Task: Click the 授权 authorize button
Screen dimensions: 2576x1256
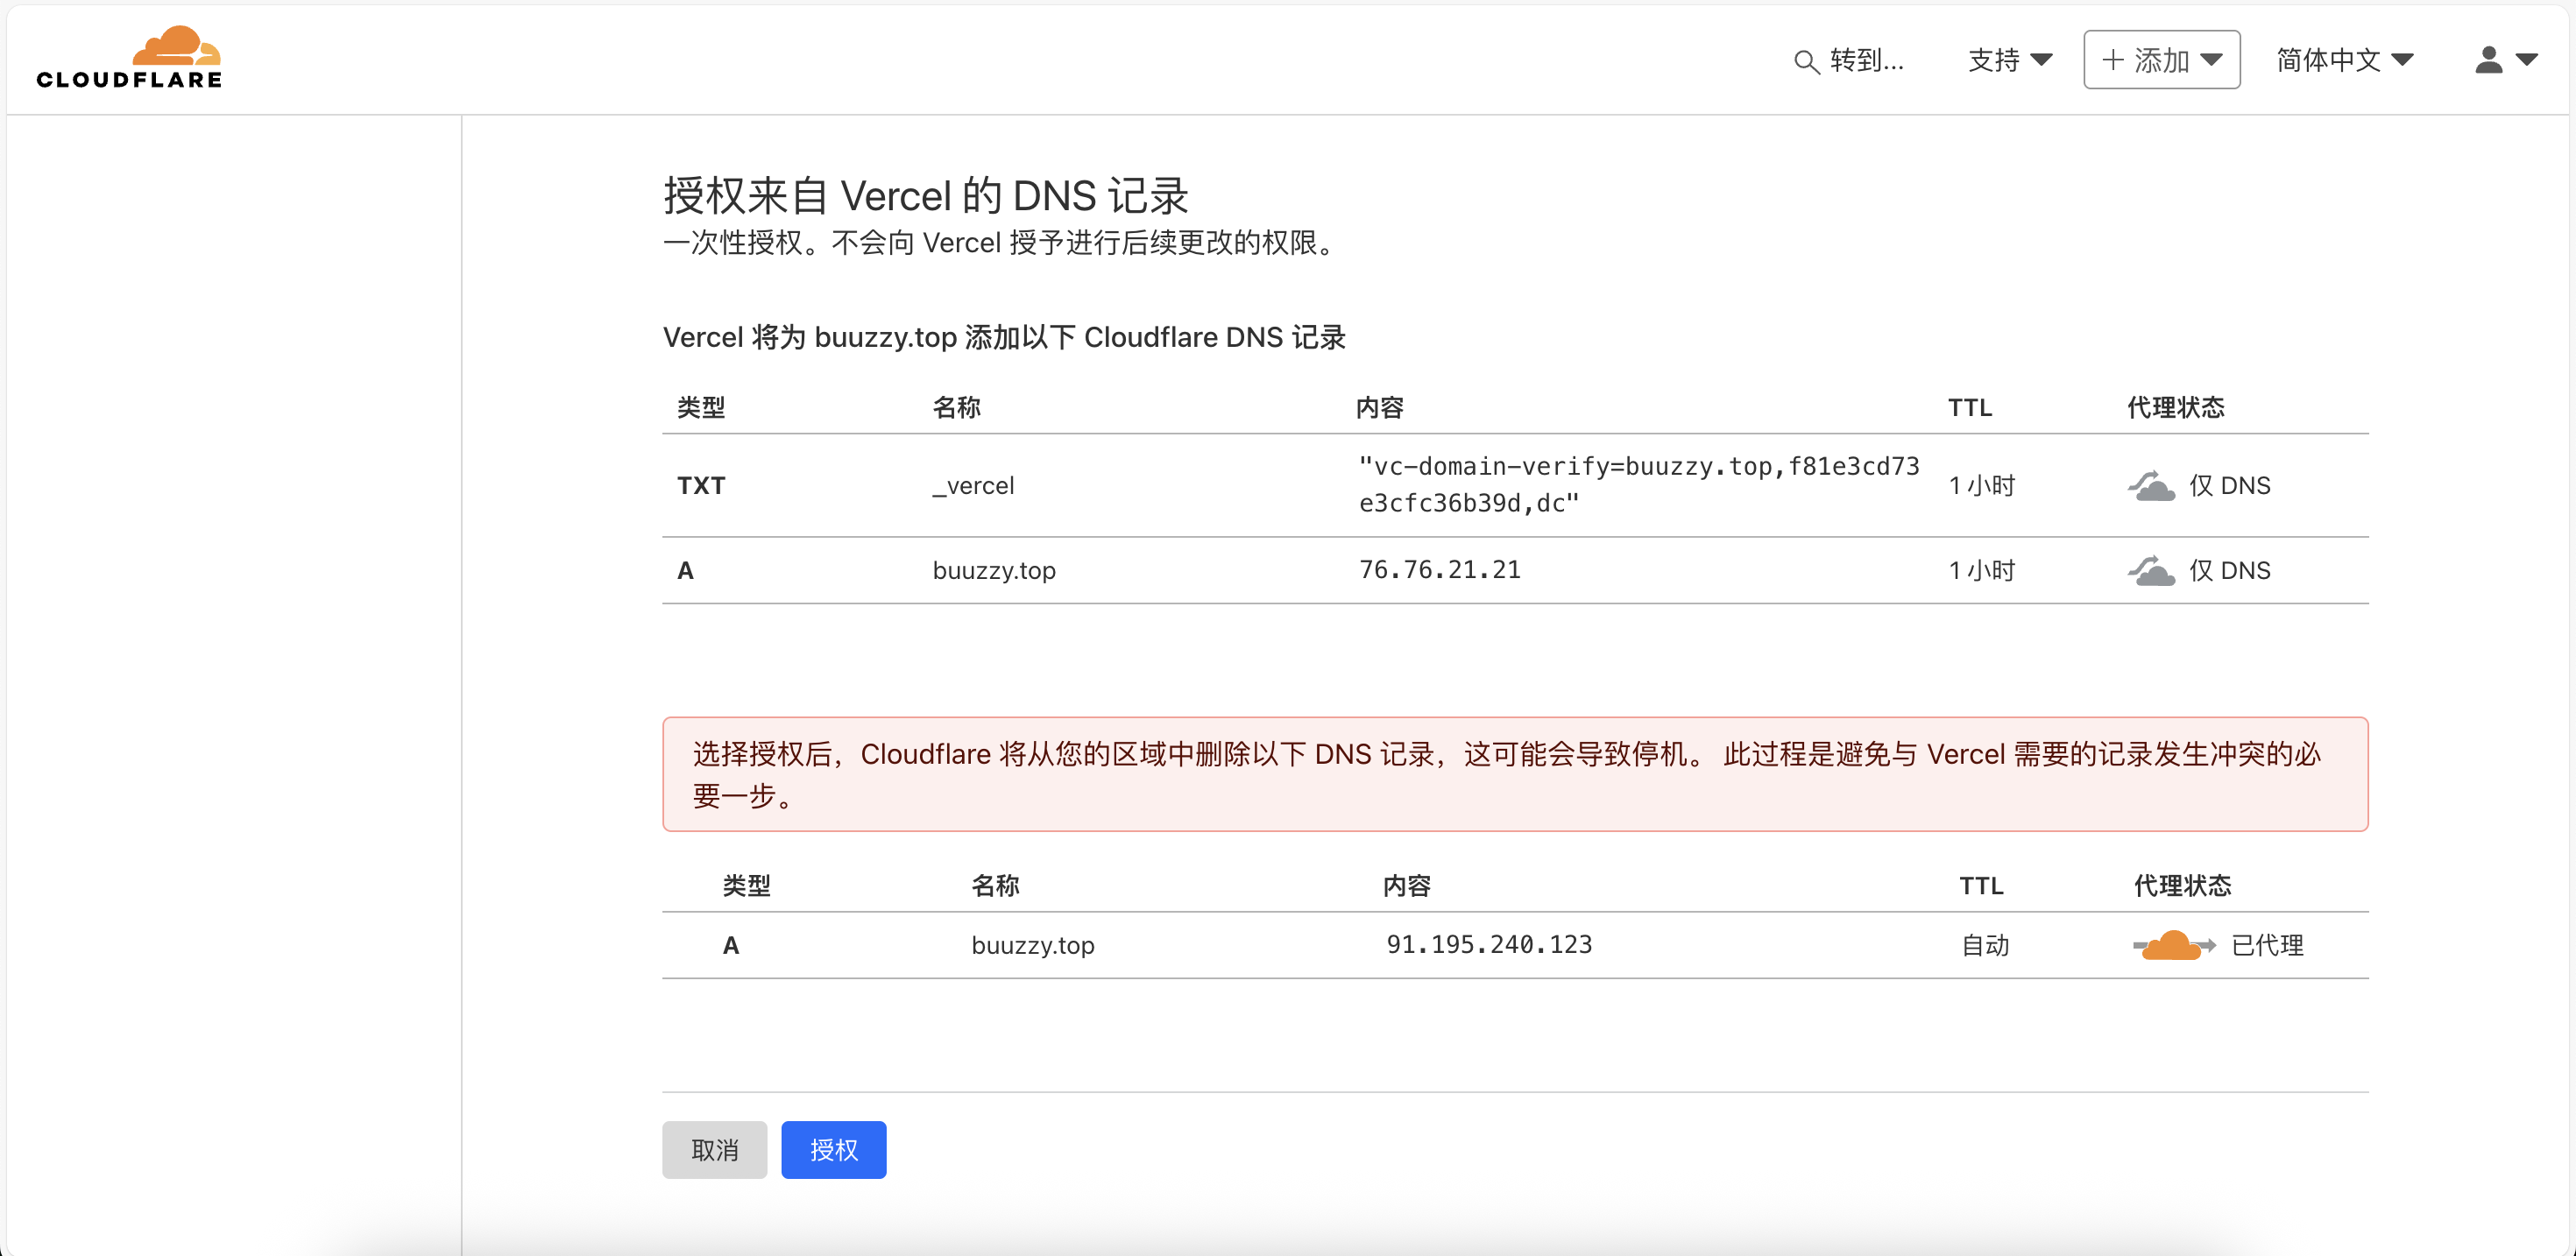Action: coord(833,1150)
